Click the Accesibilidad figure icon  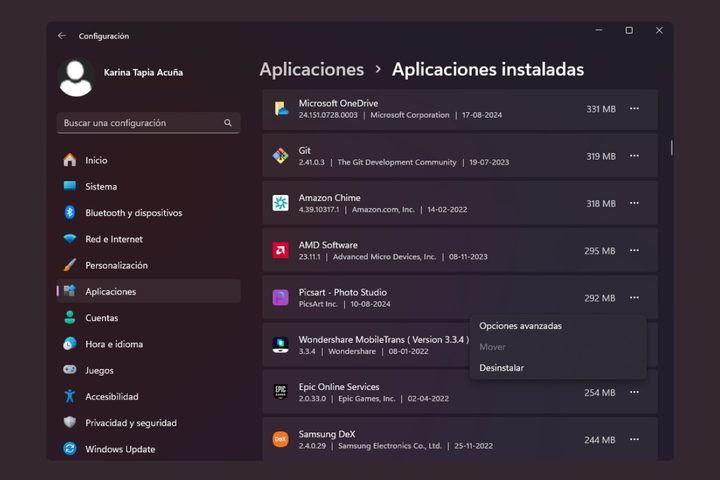point(70,396)
